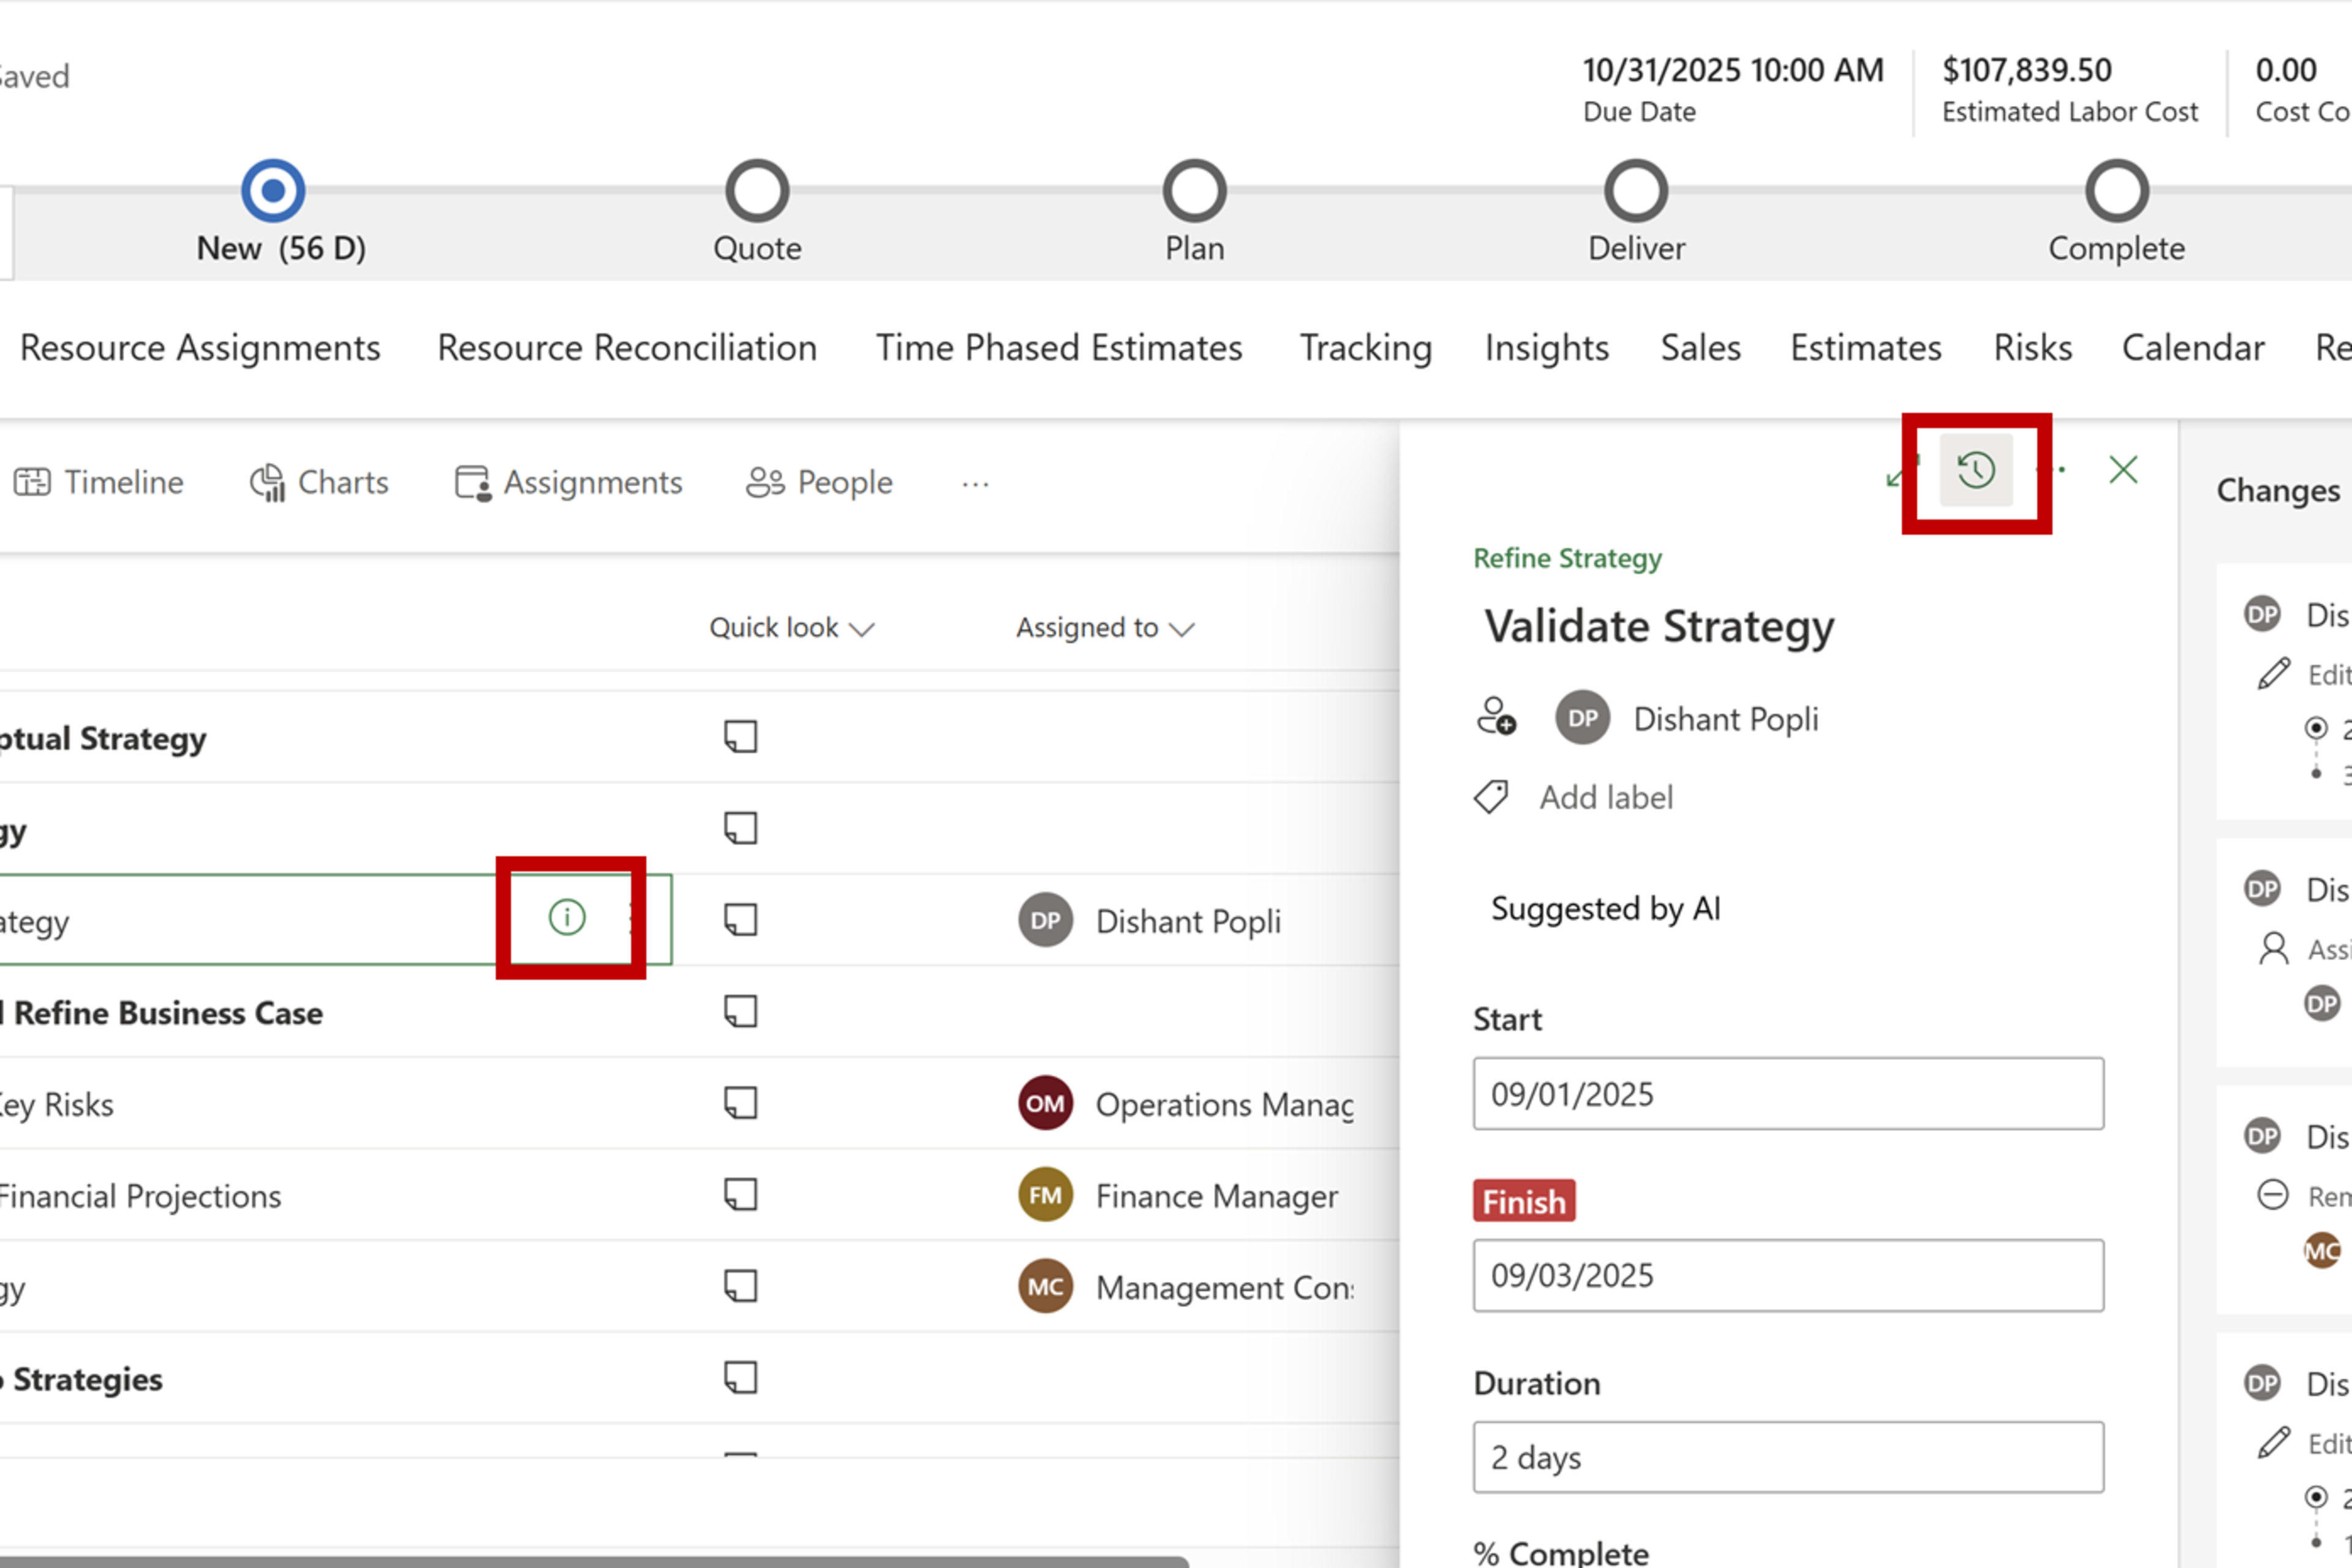Select the Deliver stage
2352x1568 pixels.
1636,190
